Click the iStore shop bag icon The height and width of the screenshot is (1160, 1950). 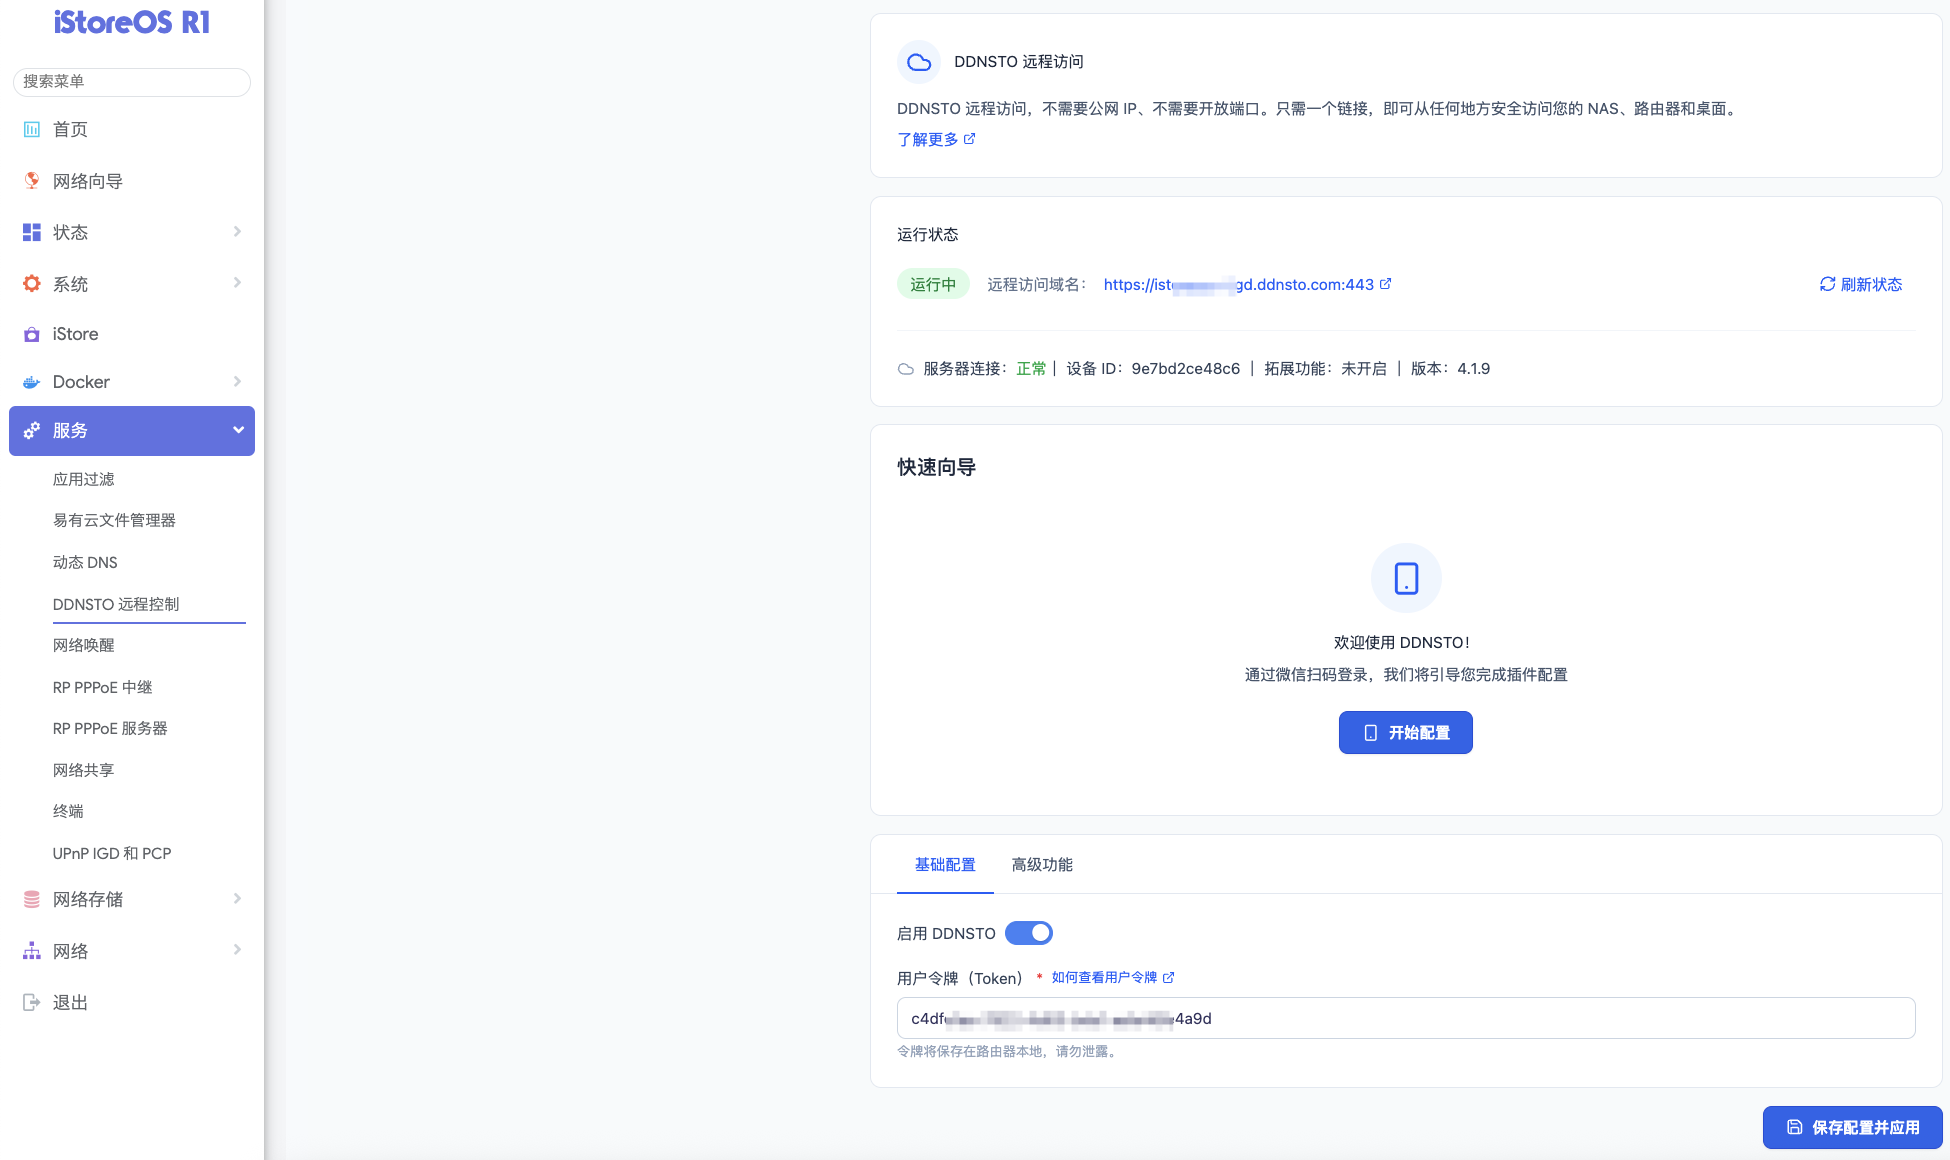click(x=32, y=334)
